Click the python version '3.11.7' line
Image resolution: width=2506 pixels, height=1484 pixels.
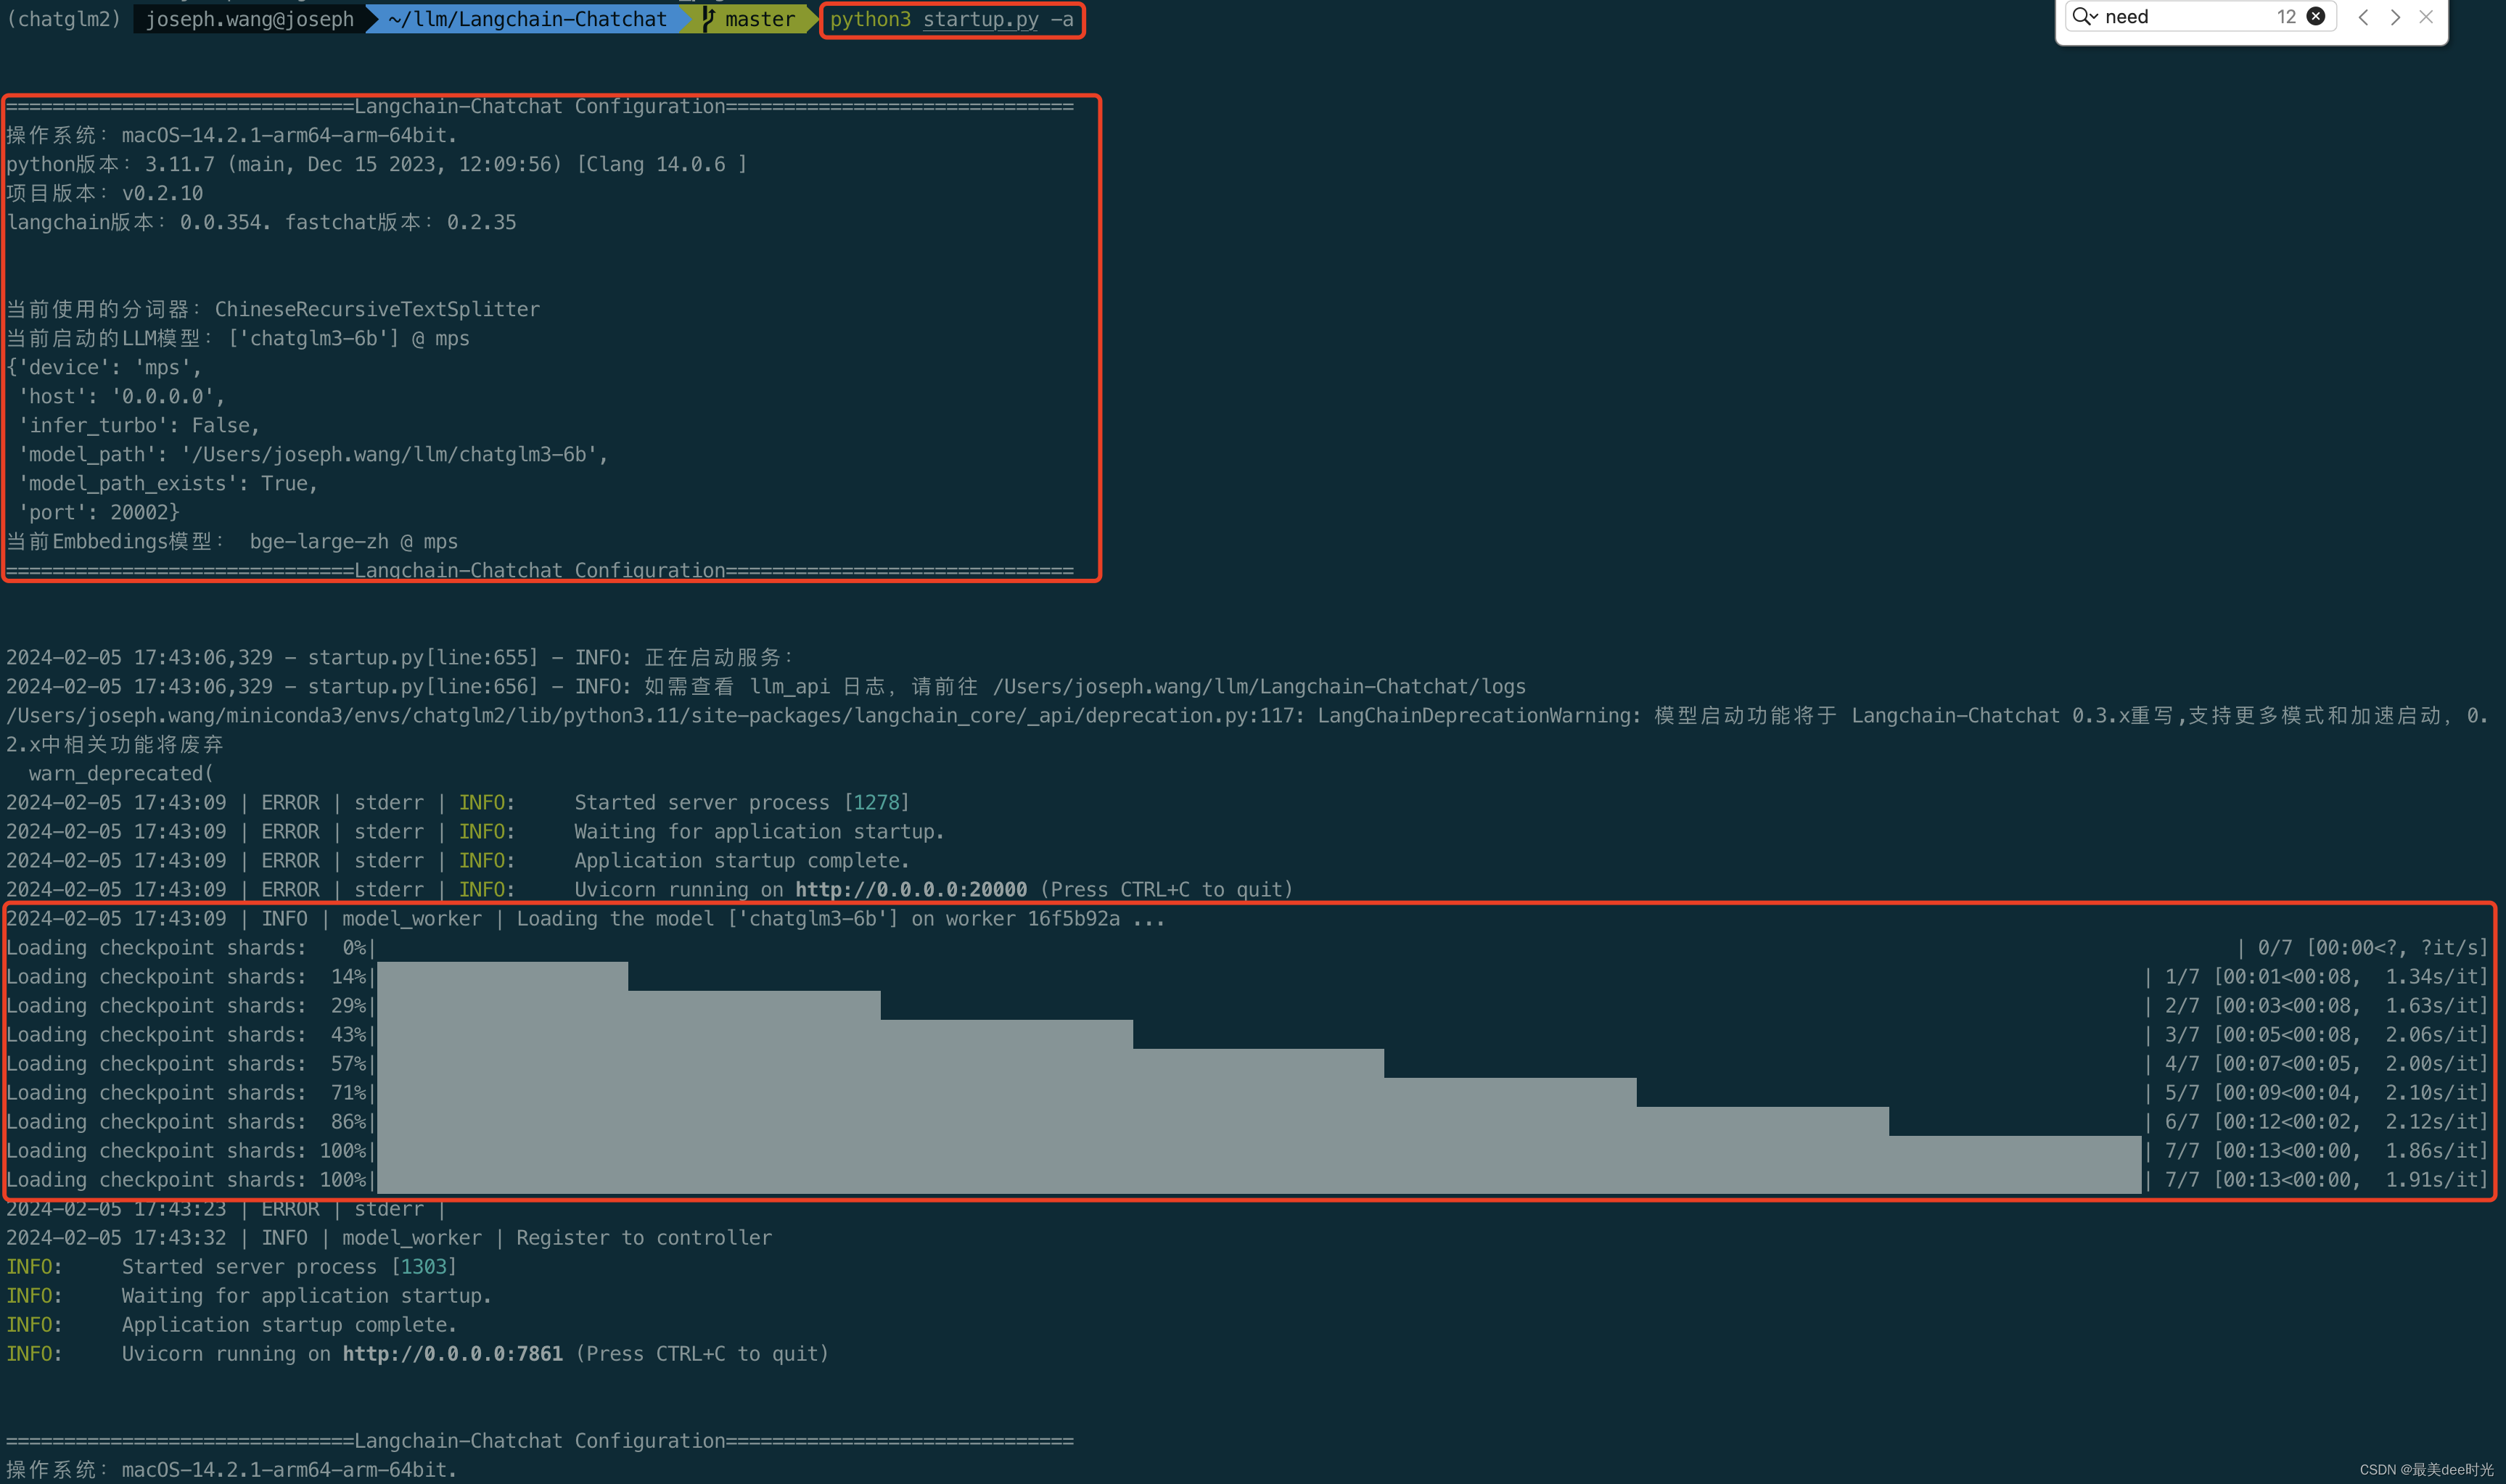point(377,164)
